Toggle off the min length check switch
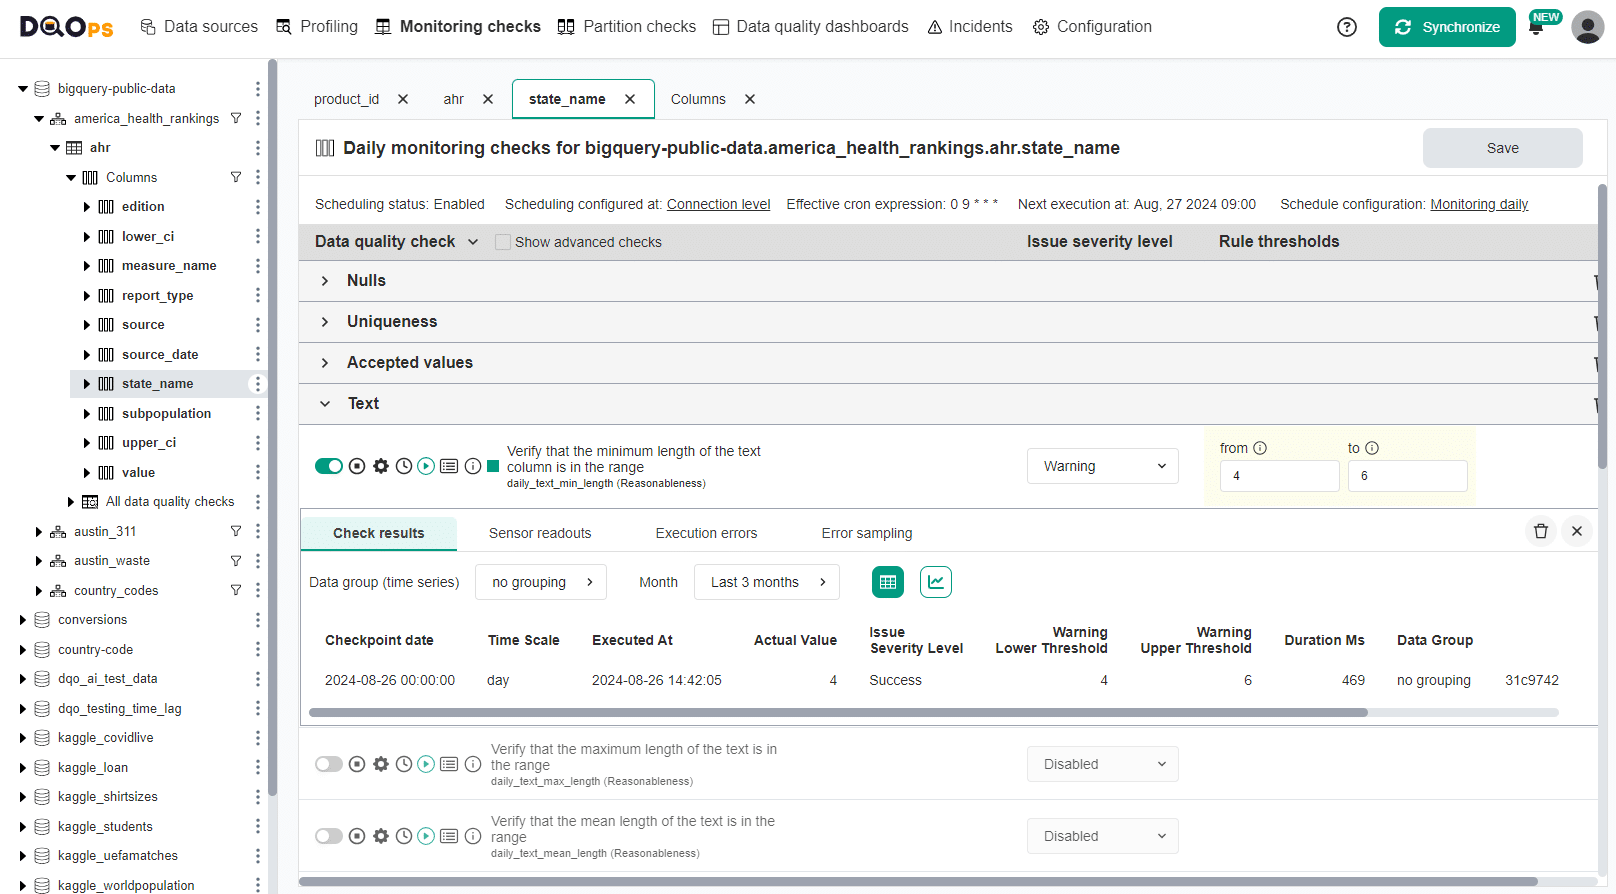 point(329,466)
